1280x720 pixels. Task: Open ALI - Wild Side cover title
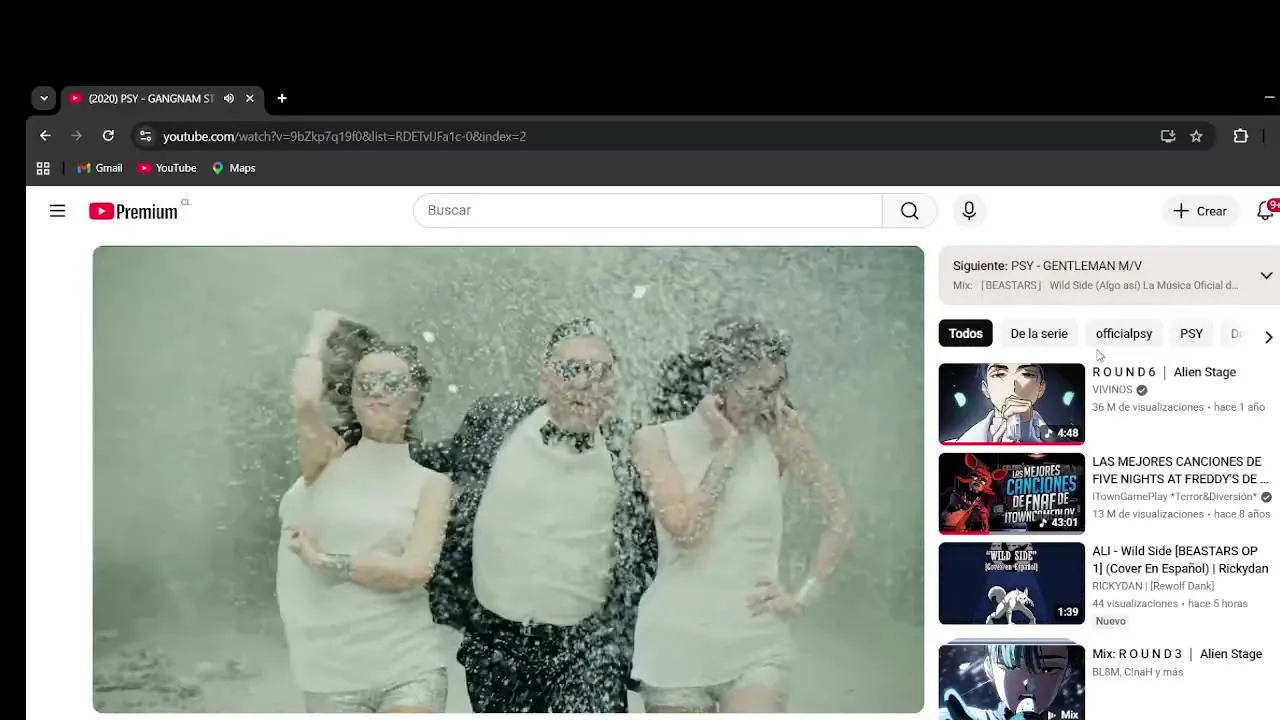coord(1180,560)
